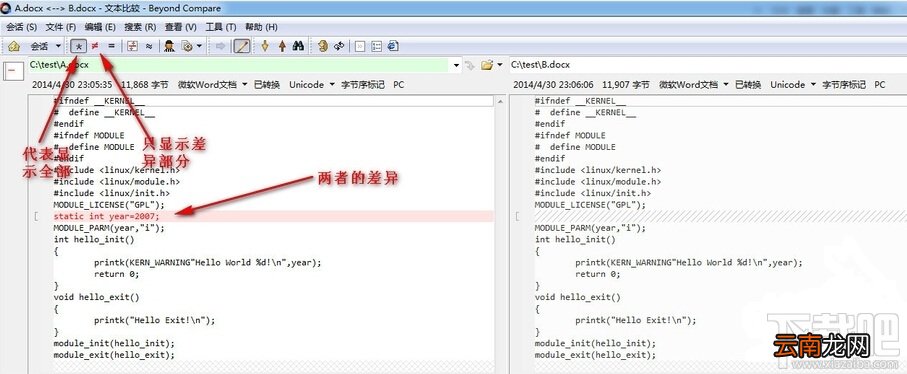Viewport: 907px width, 374px height.
Task: Click printk("Hello Exit!\n"); in right pane
Action: pyautogui.click(x=636, y=320)
